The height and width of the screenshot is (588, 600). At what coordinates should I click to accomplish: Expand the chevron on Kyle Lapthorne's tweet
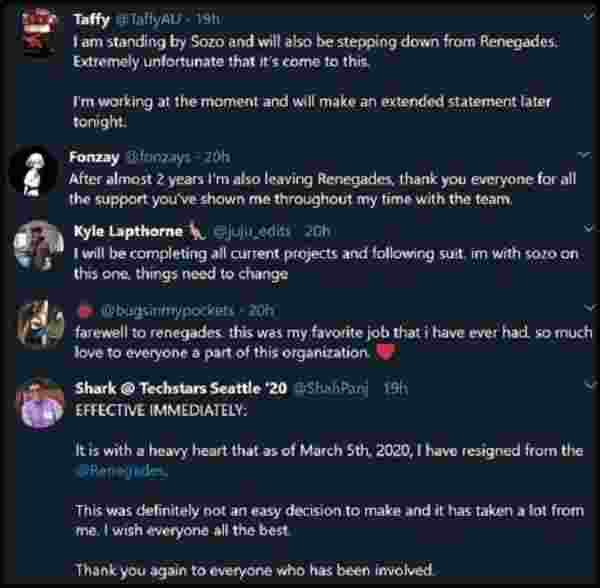pyautogui.click(x=588, y=229)
